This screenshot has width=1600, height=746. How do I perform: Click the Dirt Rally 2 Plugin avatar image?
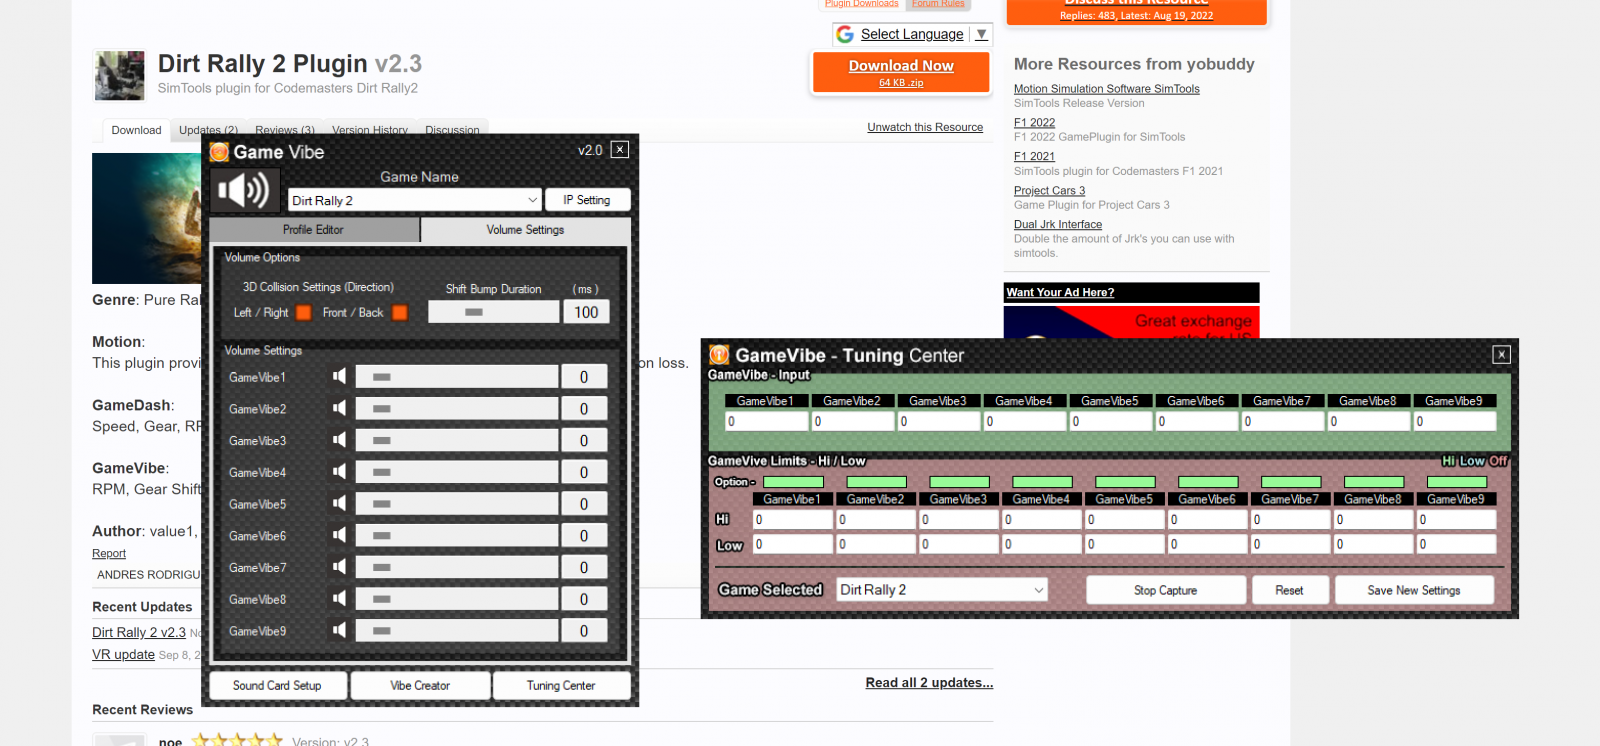119,75
